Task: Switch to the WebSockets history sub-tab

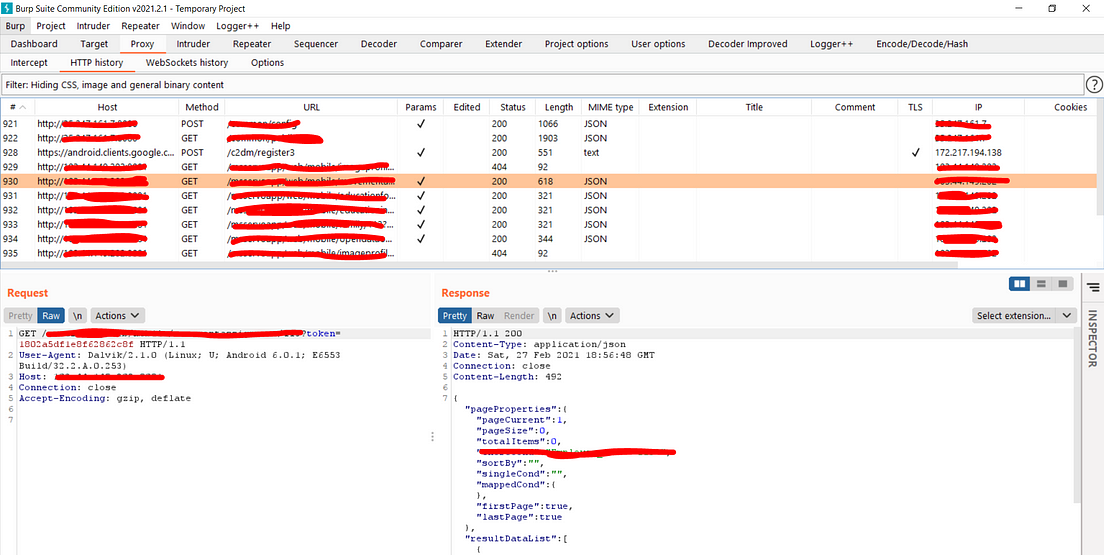Action: tap(187, 63)
